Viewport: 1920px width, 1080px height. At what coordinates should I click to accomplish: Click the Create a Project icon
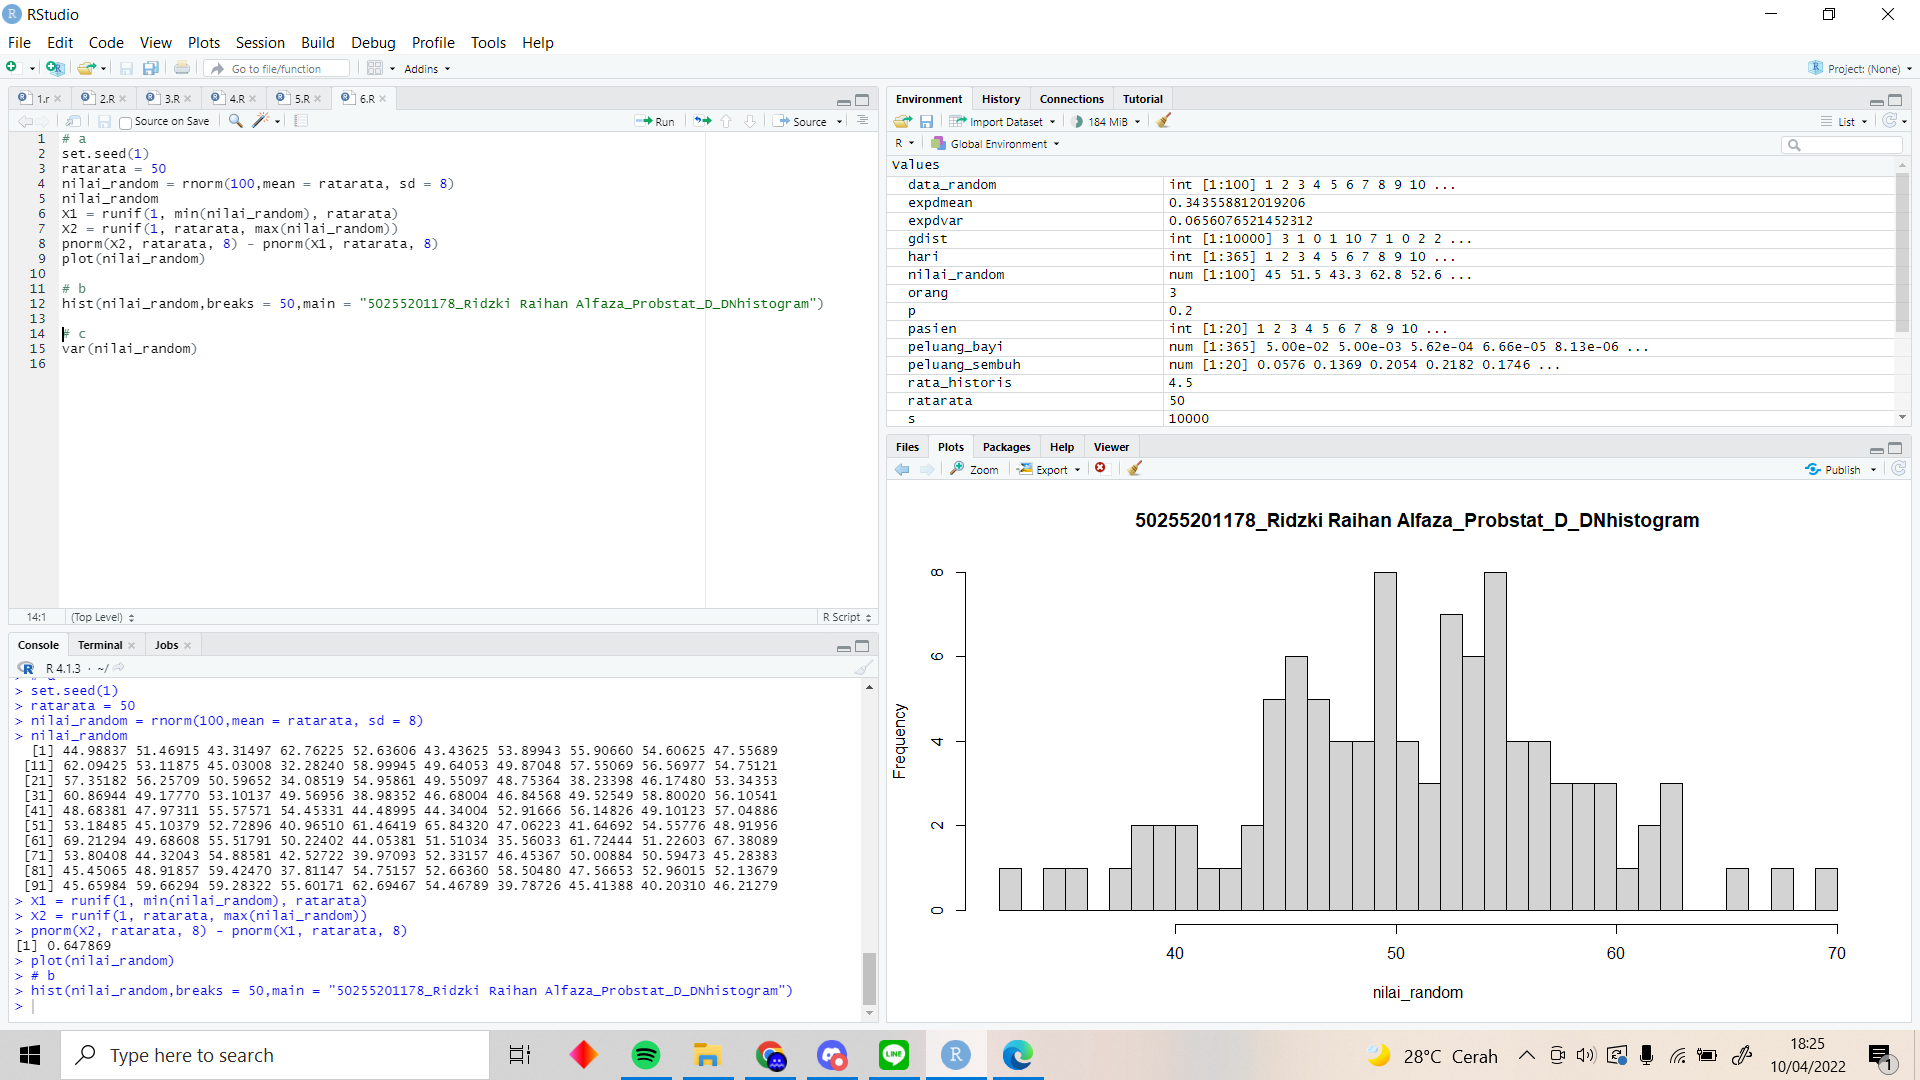[55, 68]
